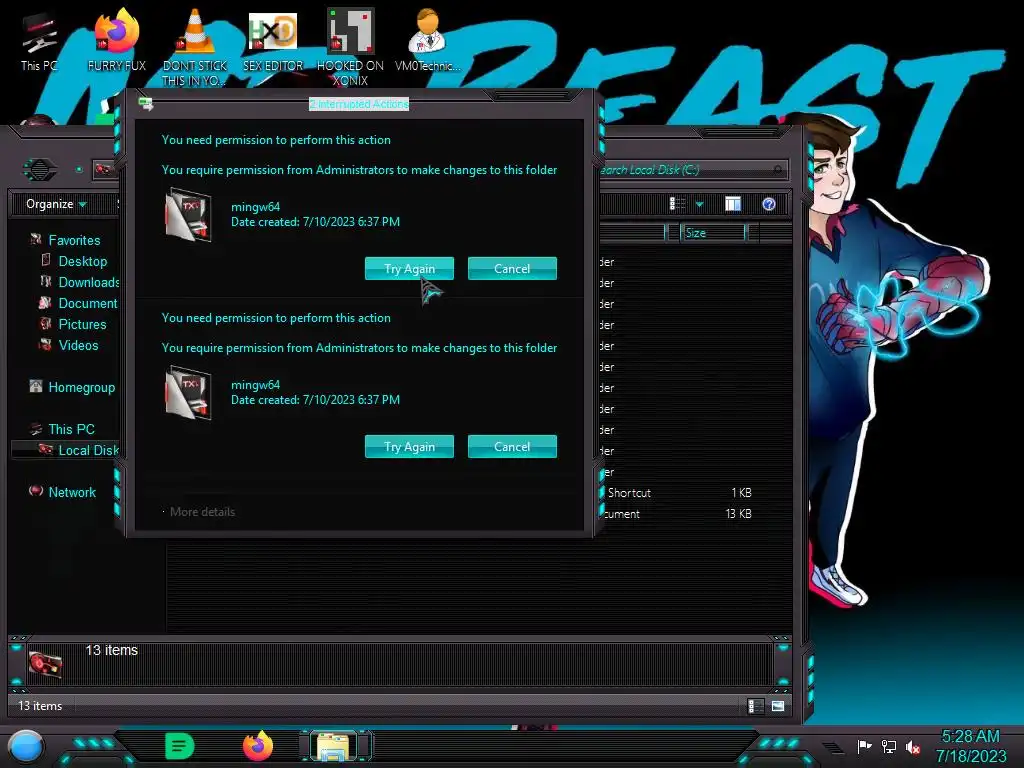
Task: Click the Interrupted Actions dialog title icon
Action: (x=146, y=104)
